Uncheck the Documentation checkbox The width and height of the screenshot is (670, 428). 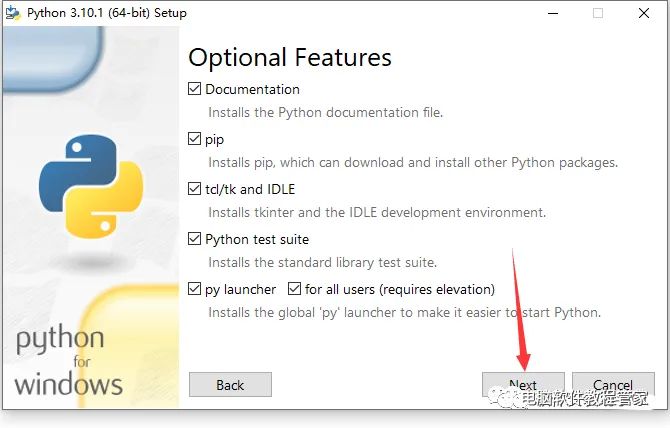(195, 89)
